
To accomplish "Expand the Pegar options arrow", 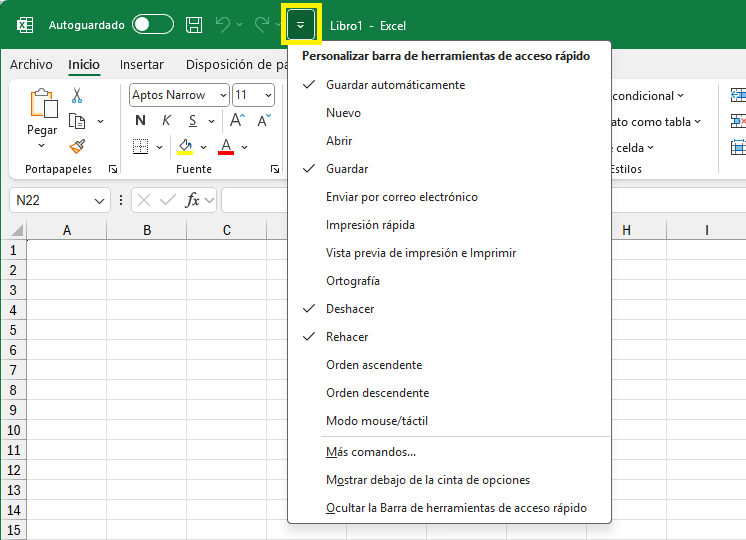I will (41, 146).
